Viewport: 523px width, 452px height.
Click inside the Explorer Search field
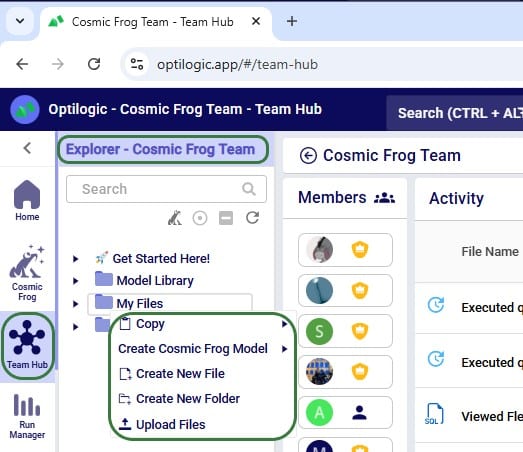(x=166, y=189)
